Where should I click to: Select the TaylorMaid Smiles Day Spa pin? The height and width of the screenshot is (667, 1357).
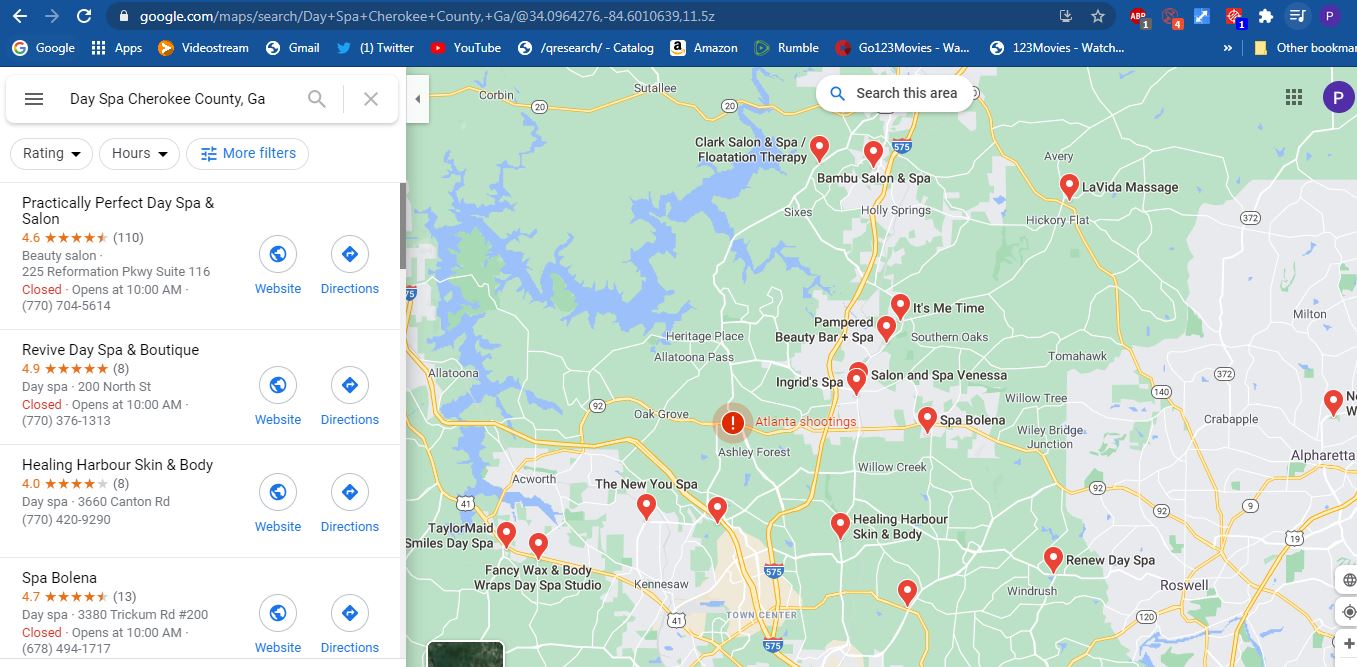pos(506,535)
